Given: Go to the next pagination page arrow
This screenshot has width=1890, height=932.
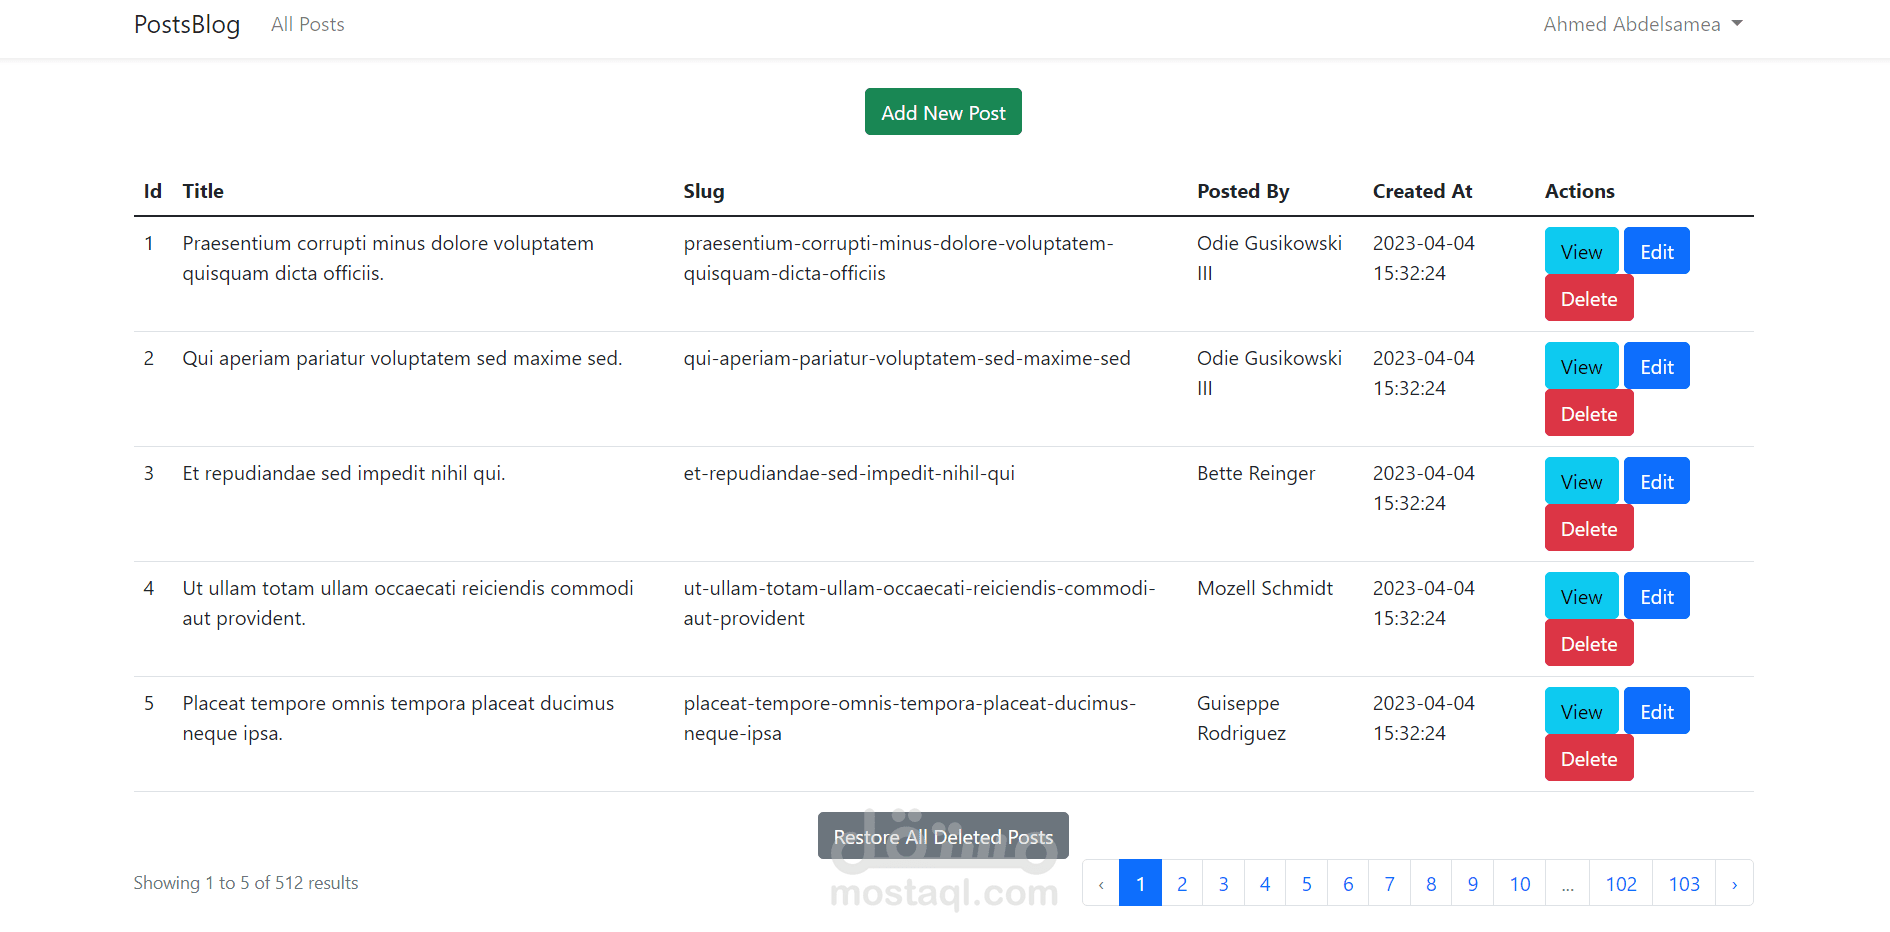Looking at the screenshot, I should tap(1734, 884).
